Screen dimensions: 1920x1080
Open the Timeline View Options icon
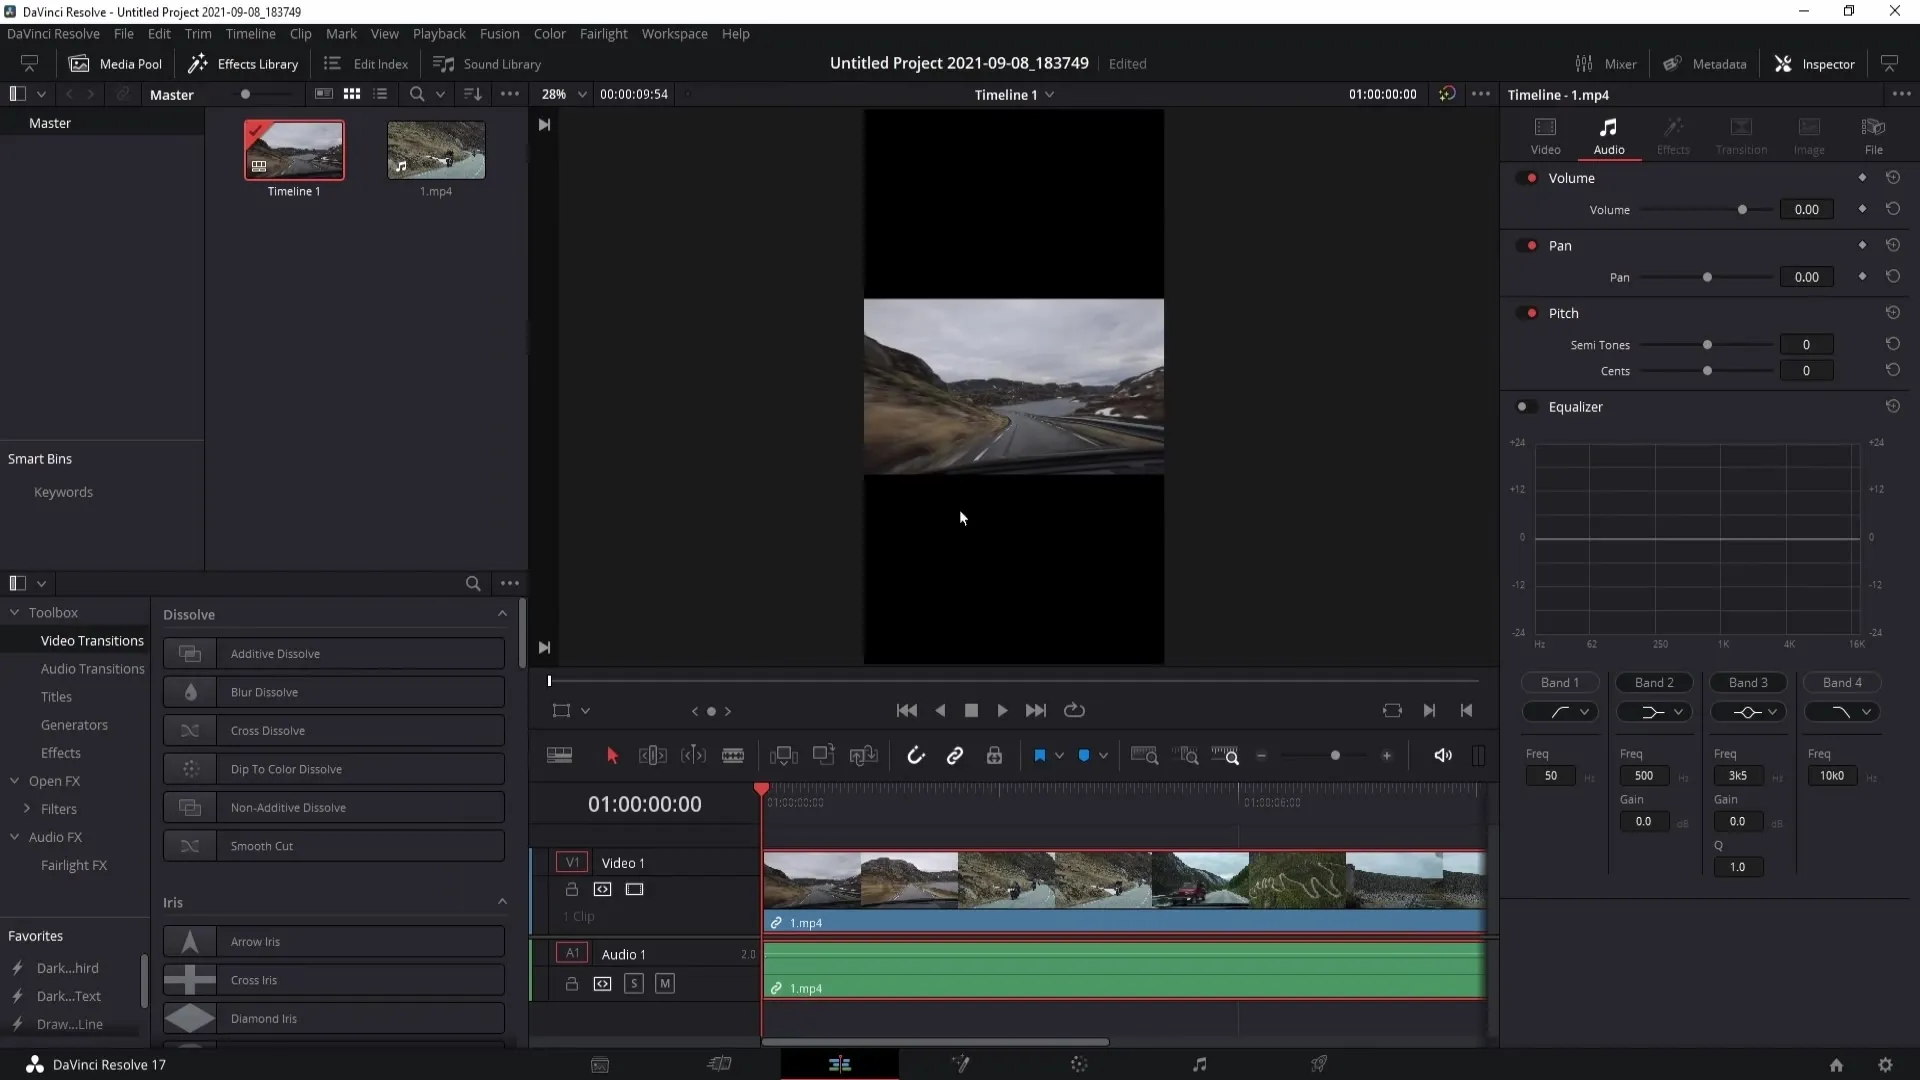point(559,756)
